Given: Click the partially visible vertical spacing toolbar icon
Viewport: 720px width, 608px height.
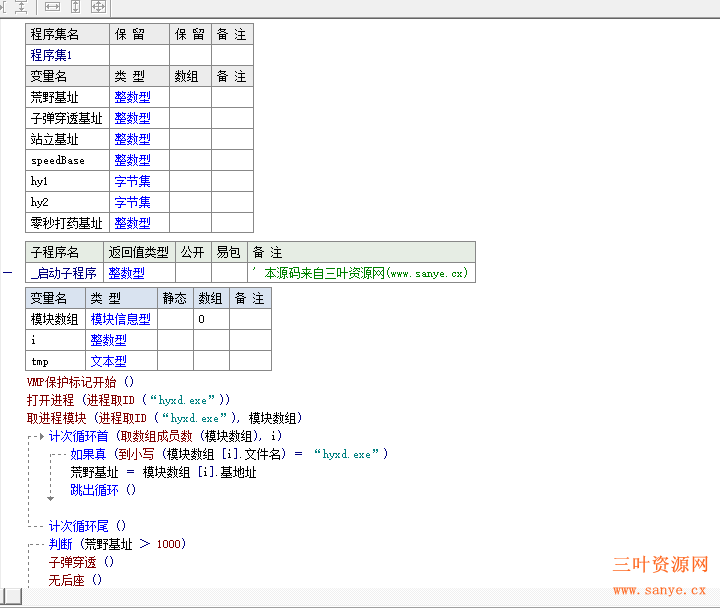Looking at the screenshot, I should 21,7.
